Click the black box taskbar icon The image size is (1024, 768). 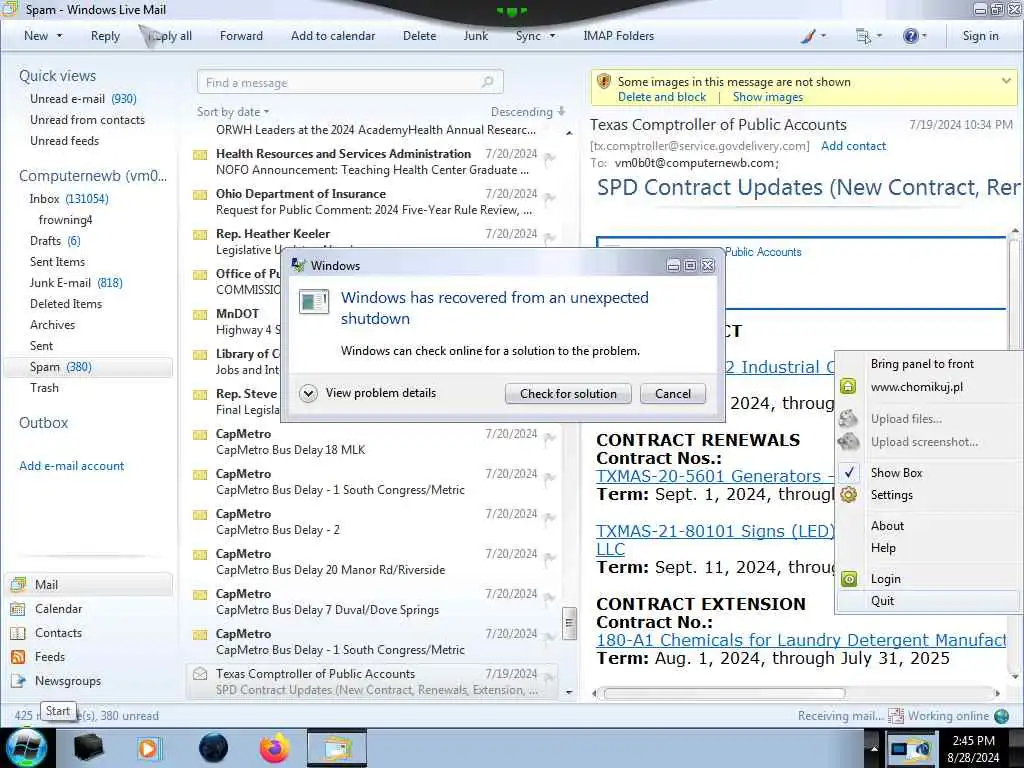[x=88, y=748]
